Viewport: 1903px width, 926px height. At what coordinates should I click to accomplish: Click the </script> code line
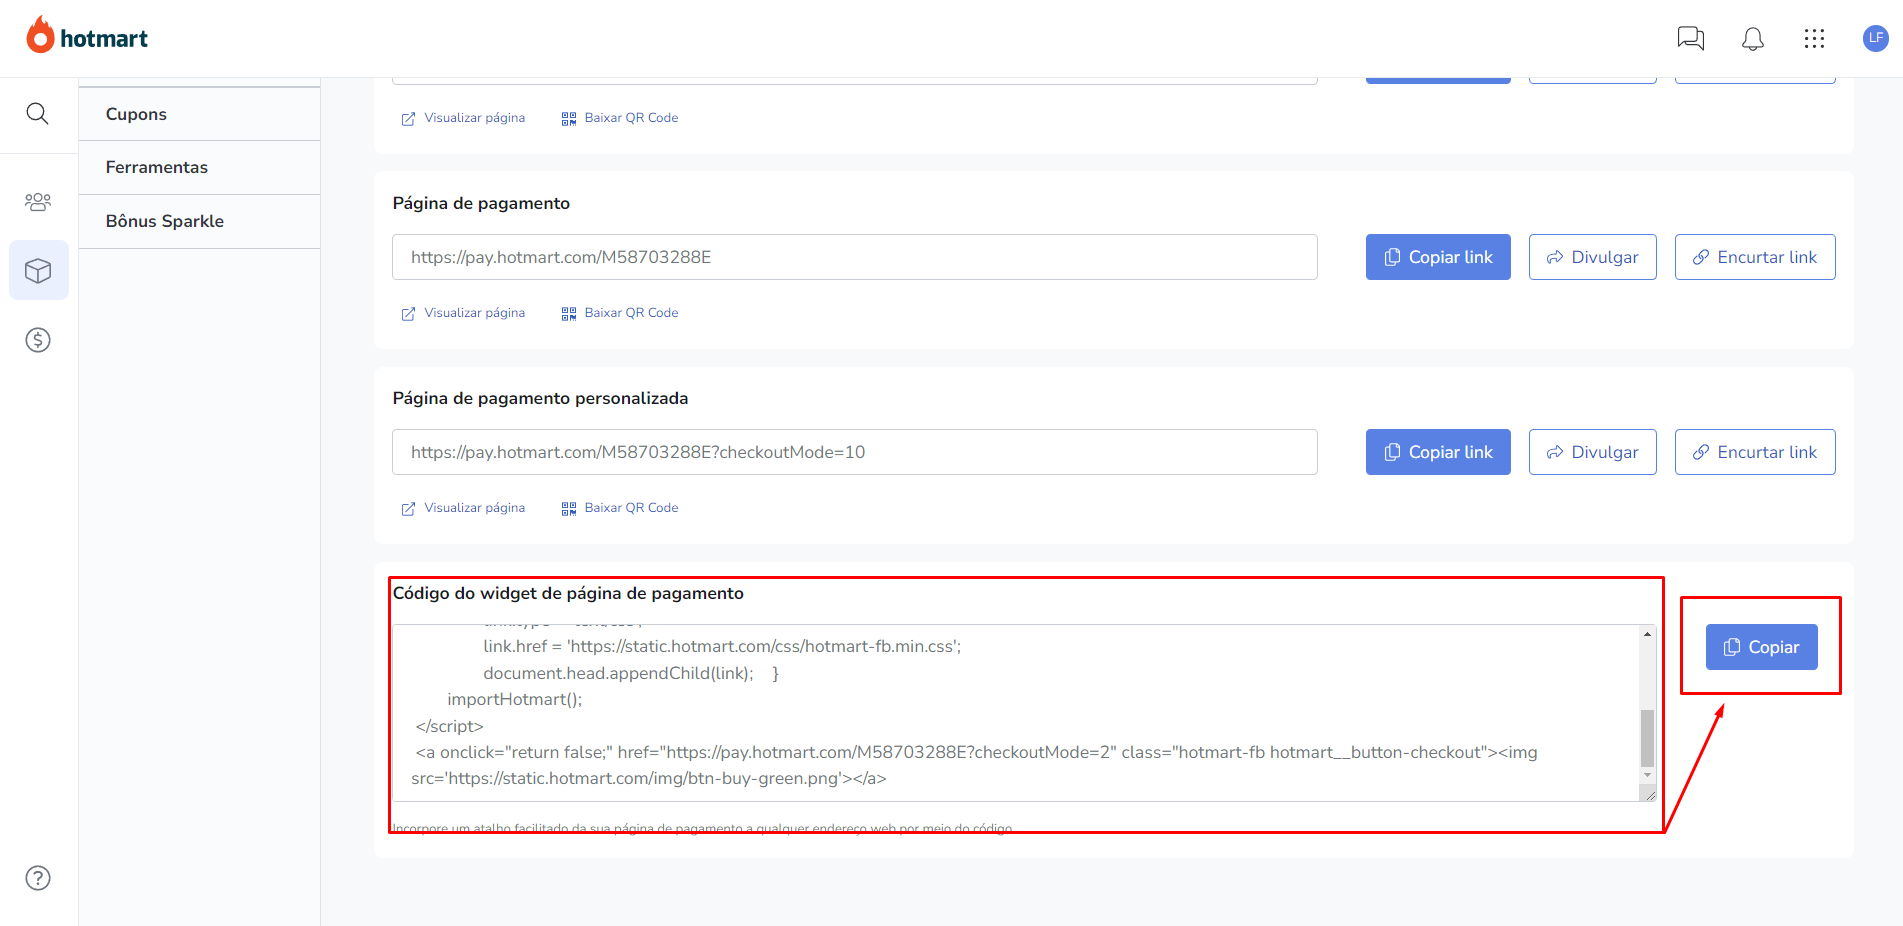click(x=449, y=726)
